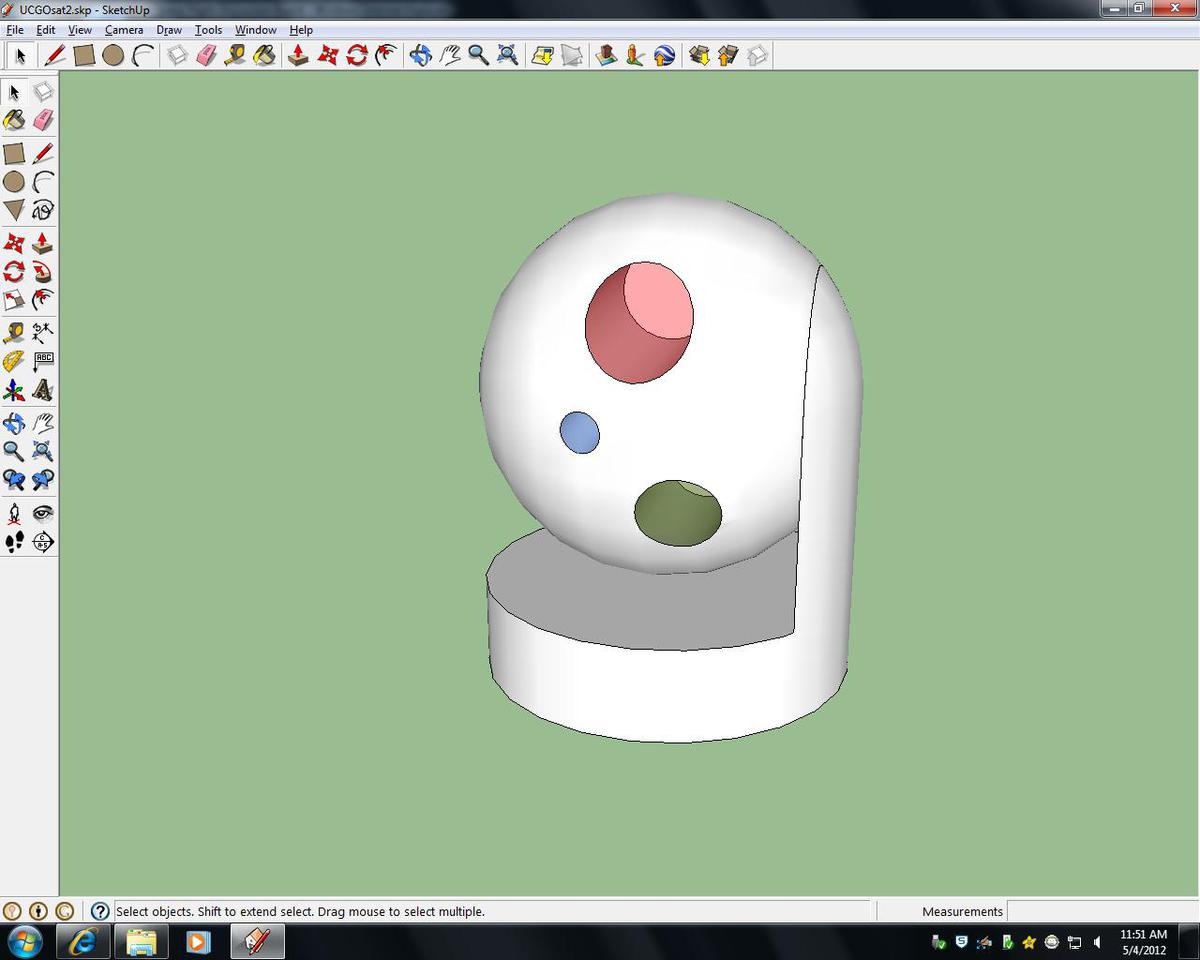Launch Internet Explorer from the taskbar

point(83,941)
